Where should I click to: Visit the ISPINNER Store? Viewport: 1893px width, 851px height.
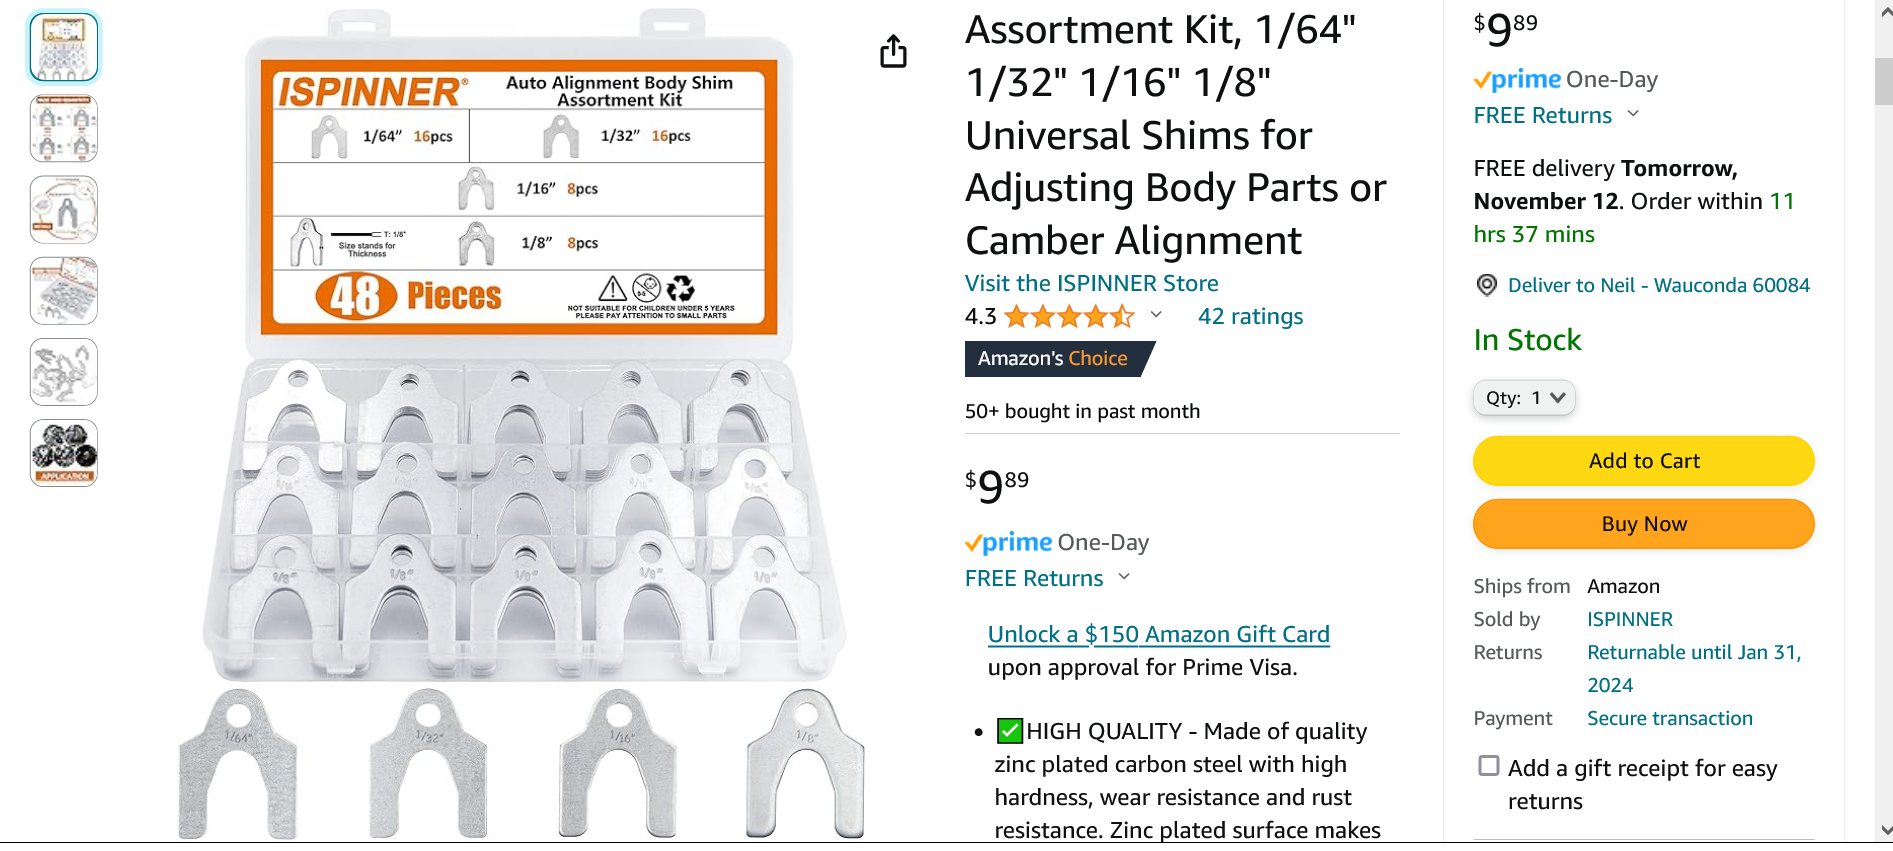1090,283
